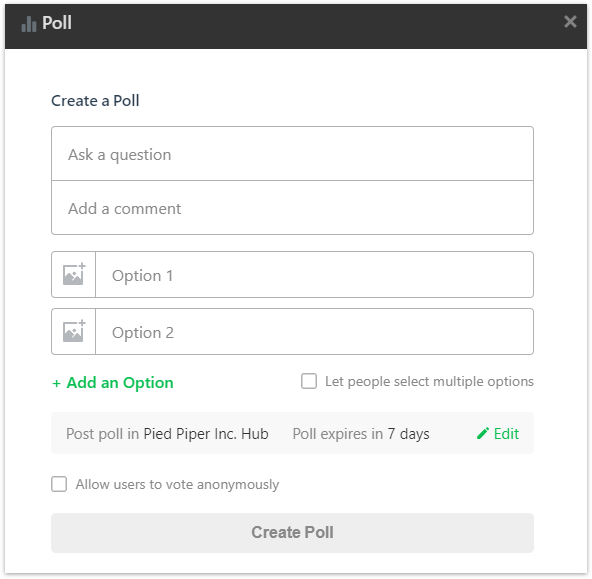Click the 7 days expiration text

point(409,434)
